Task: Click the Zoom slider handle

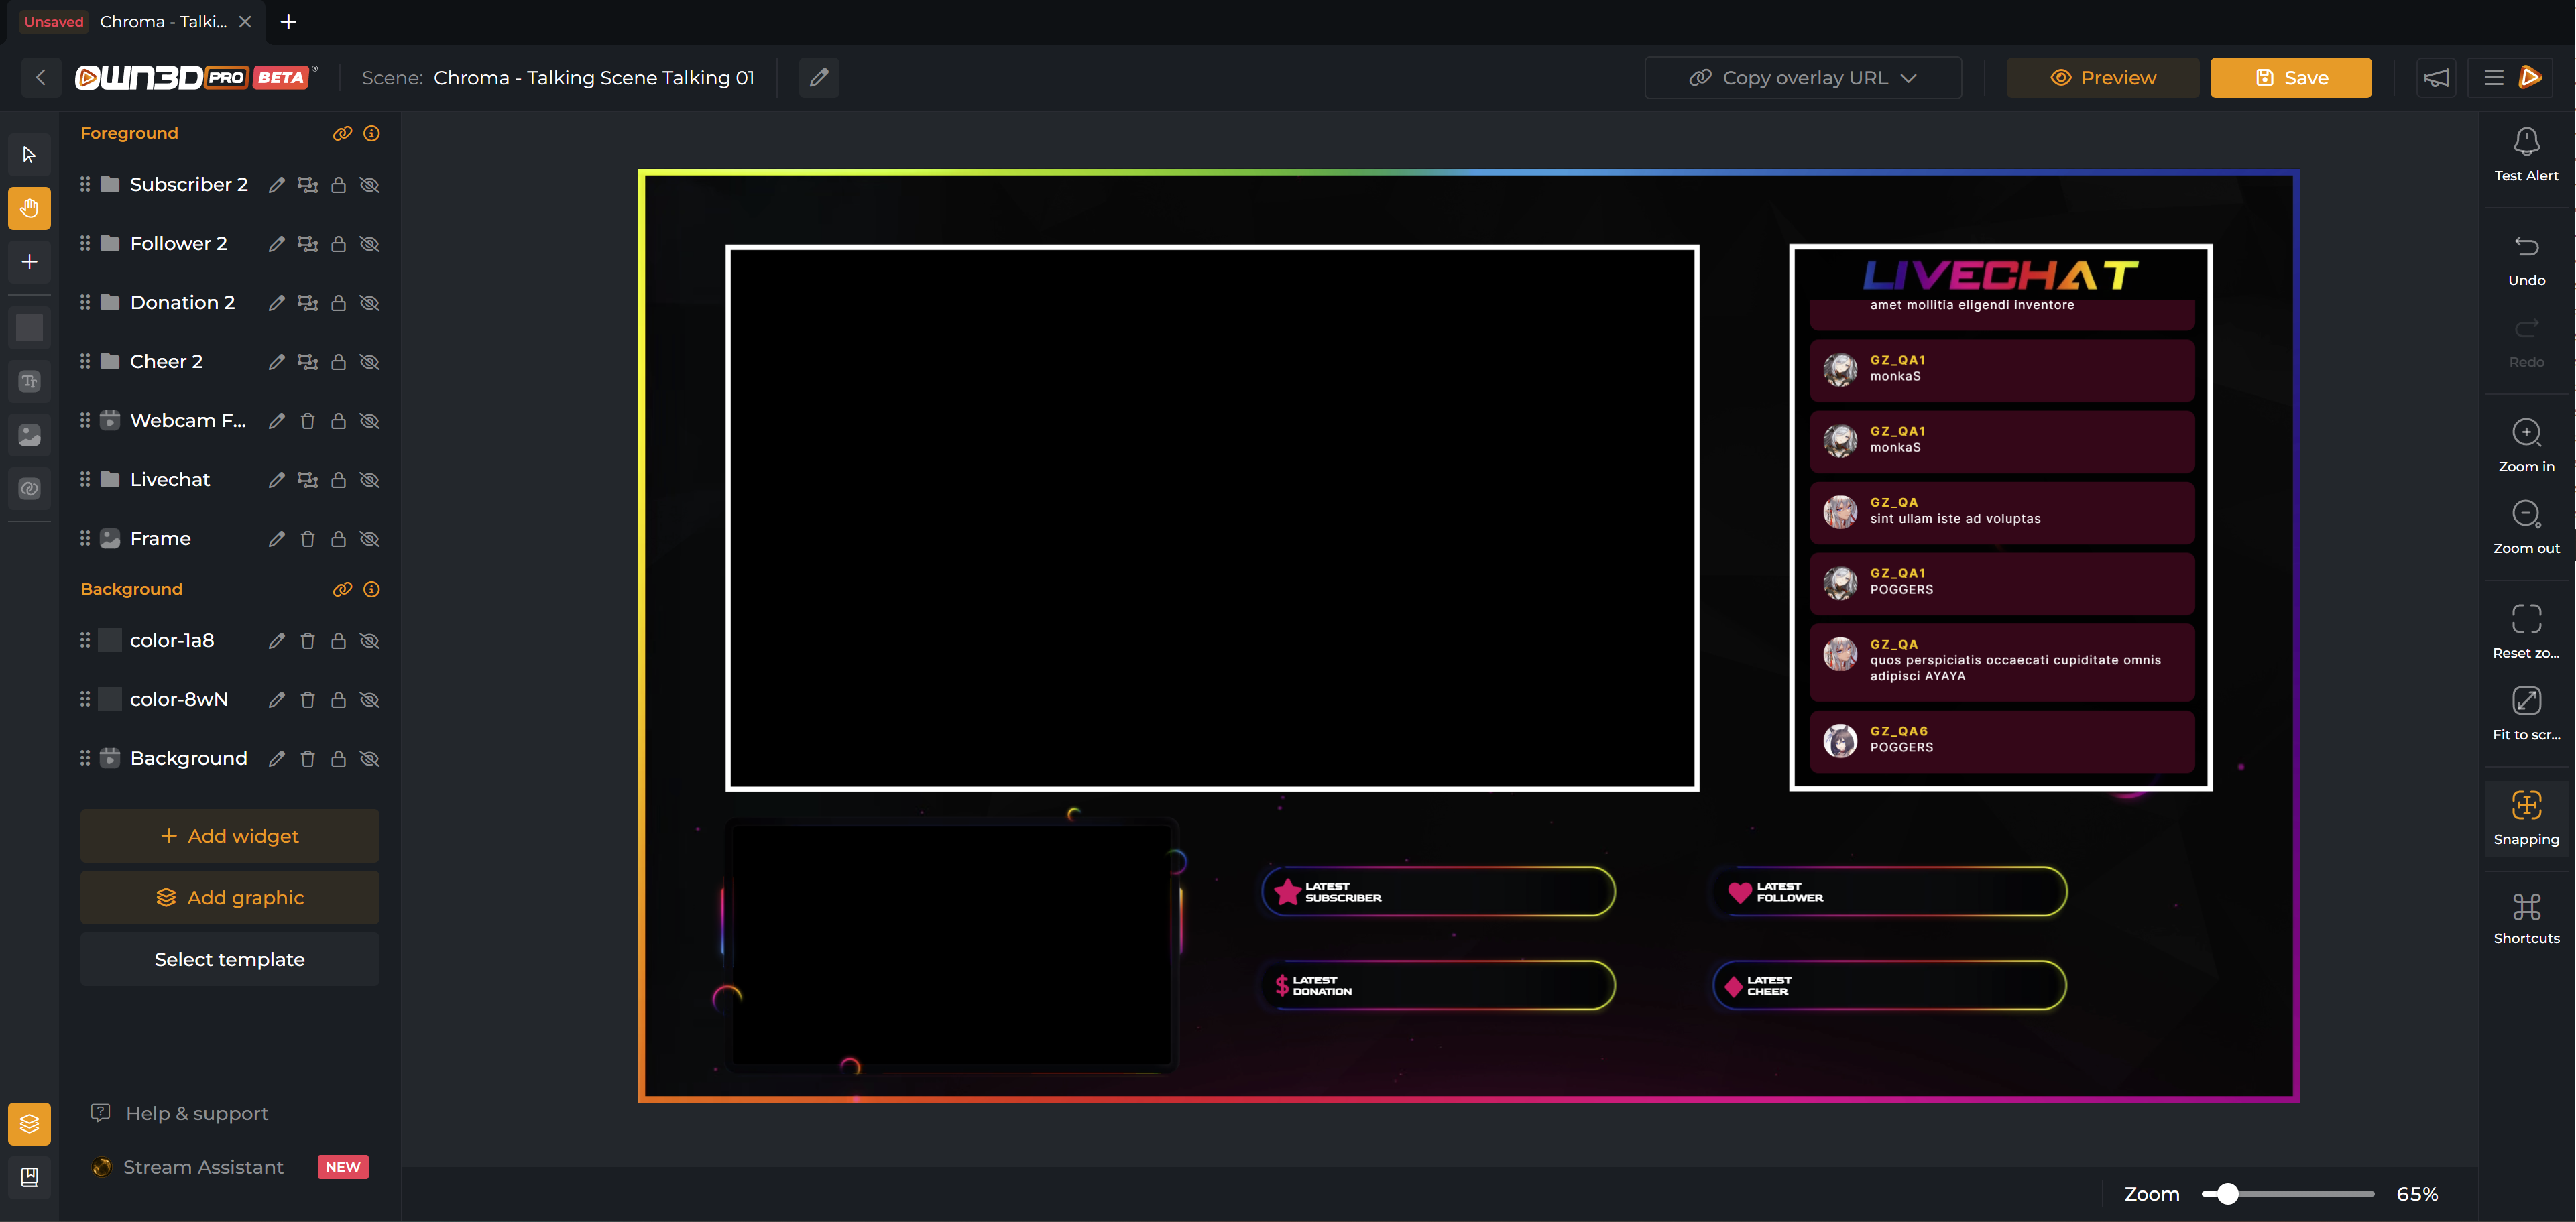Action: tap(2227, 1194)
